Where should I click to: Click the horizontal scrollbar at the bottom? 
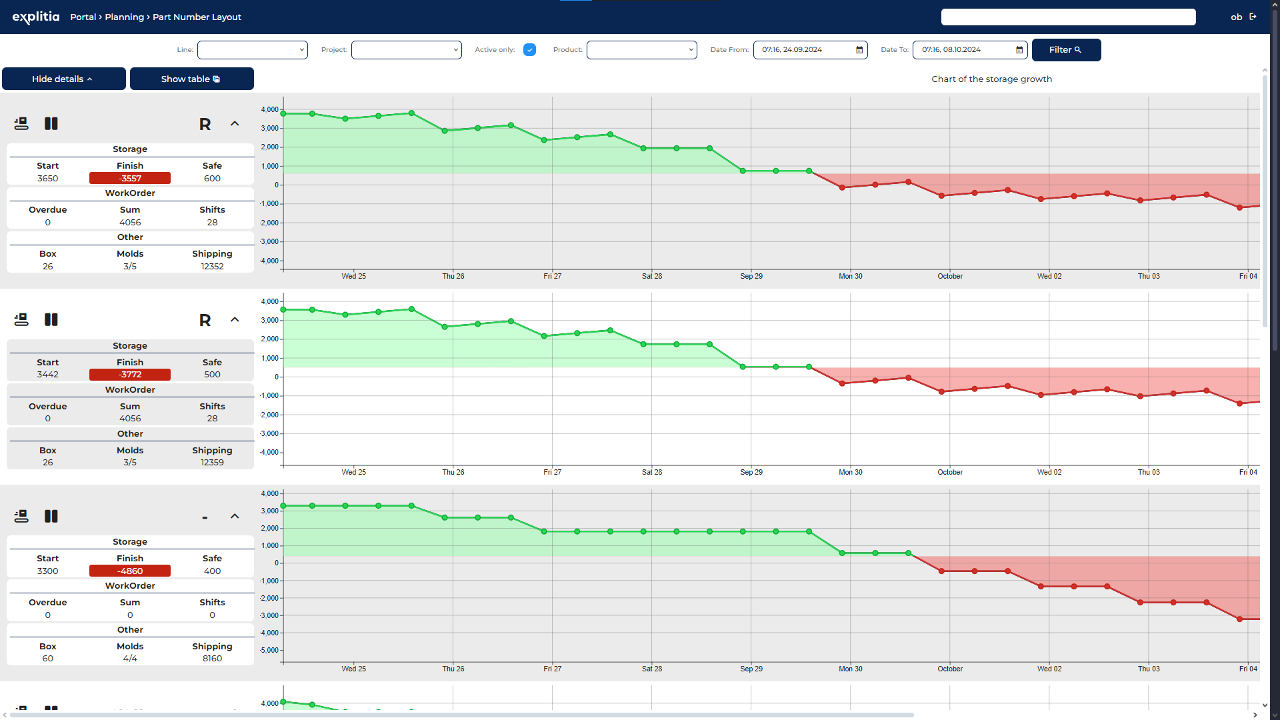[460, 715]
